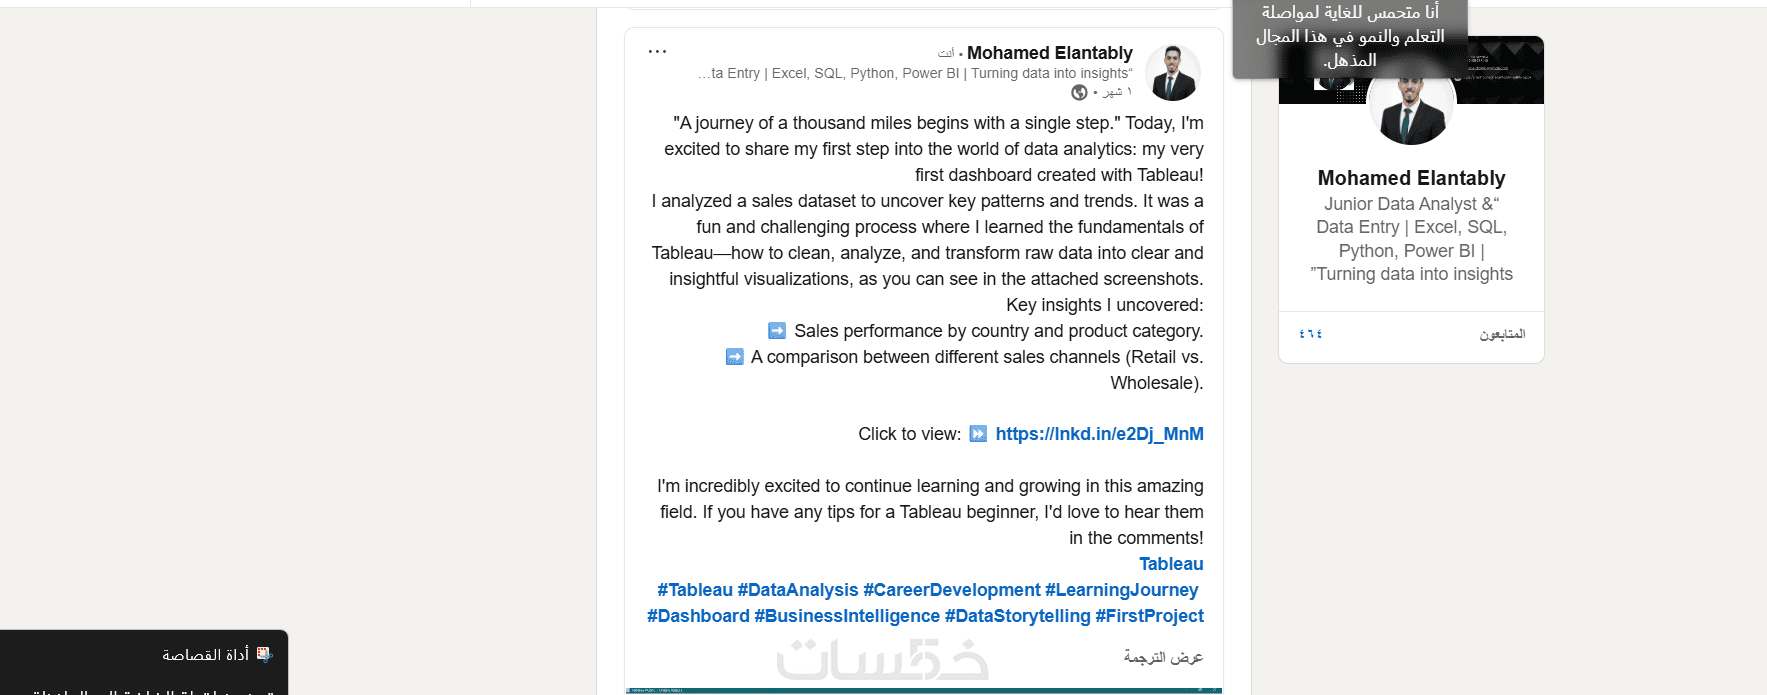The width and height of the screenshot is (1767, 695).
Task: Click the #Dashboard hashtag
Action: 698,616
